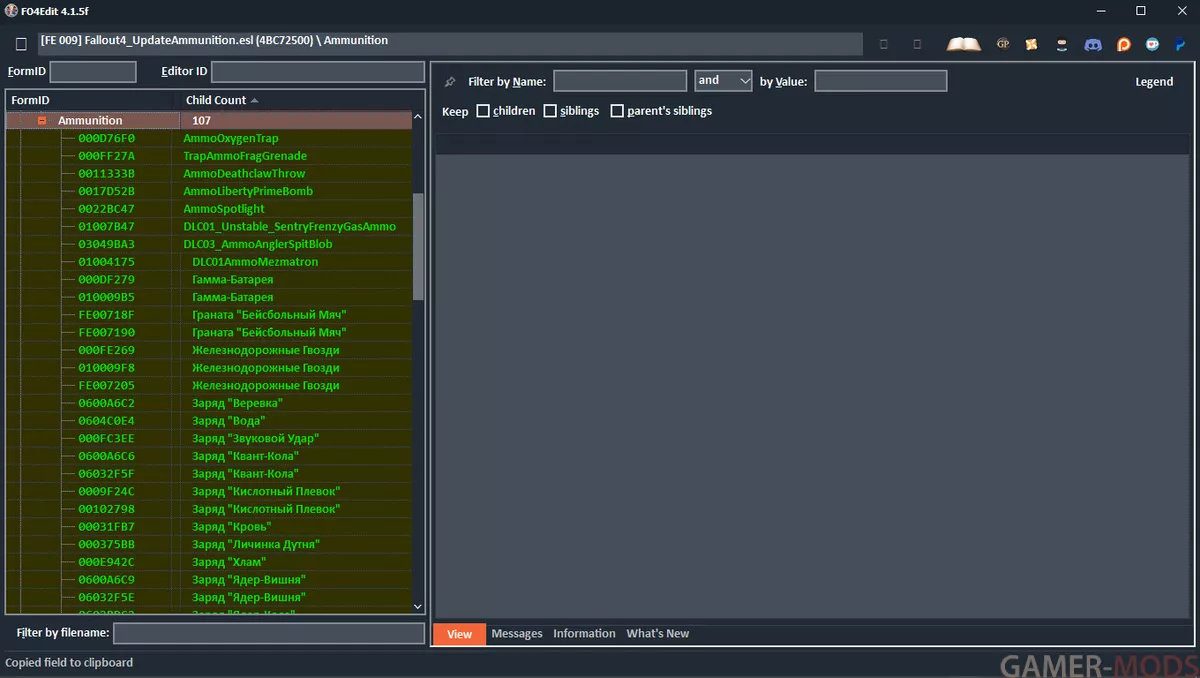1200x678 pixels.
Task: Select the record with FormID 0009F24C
Action: (209, 491)
